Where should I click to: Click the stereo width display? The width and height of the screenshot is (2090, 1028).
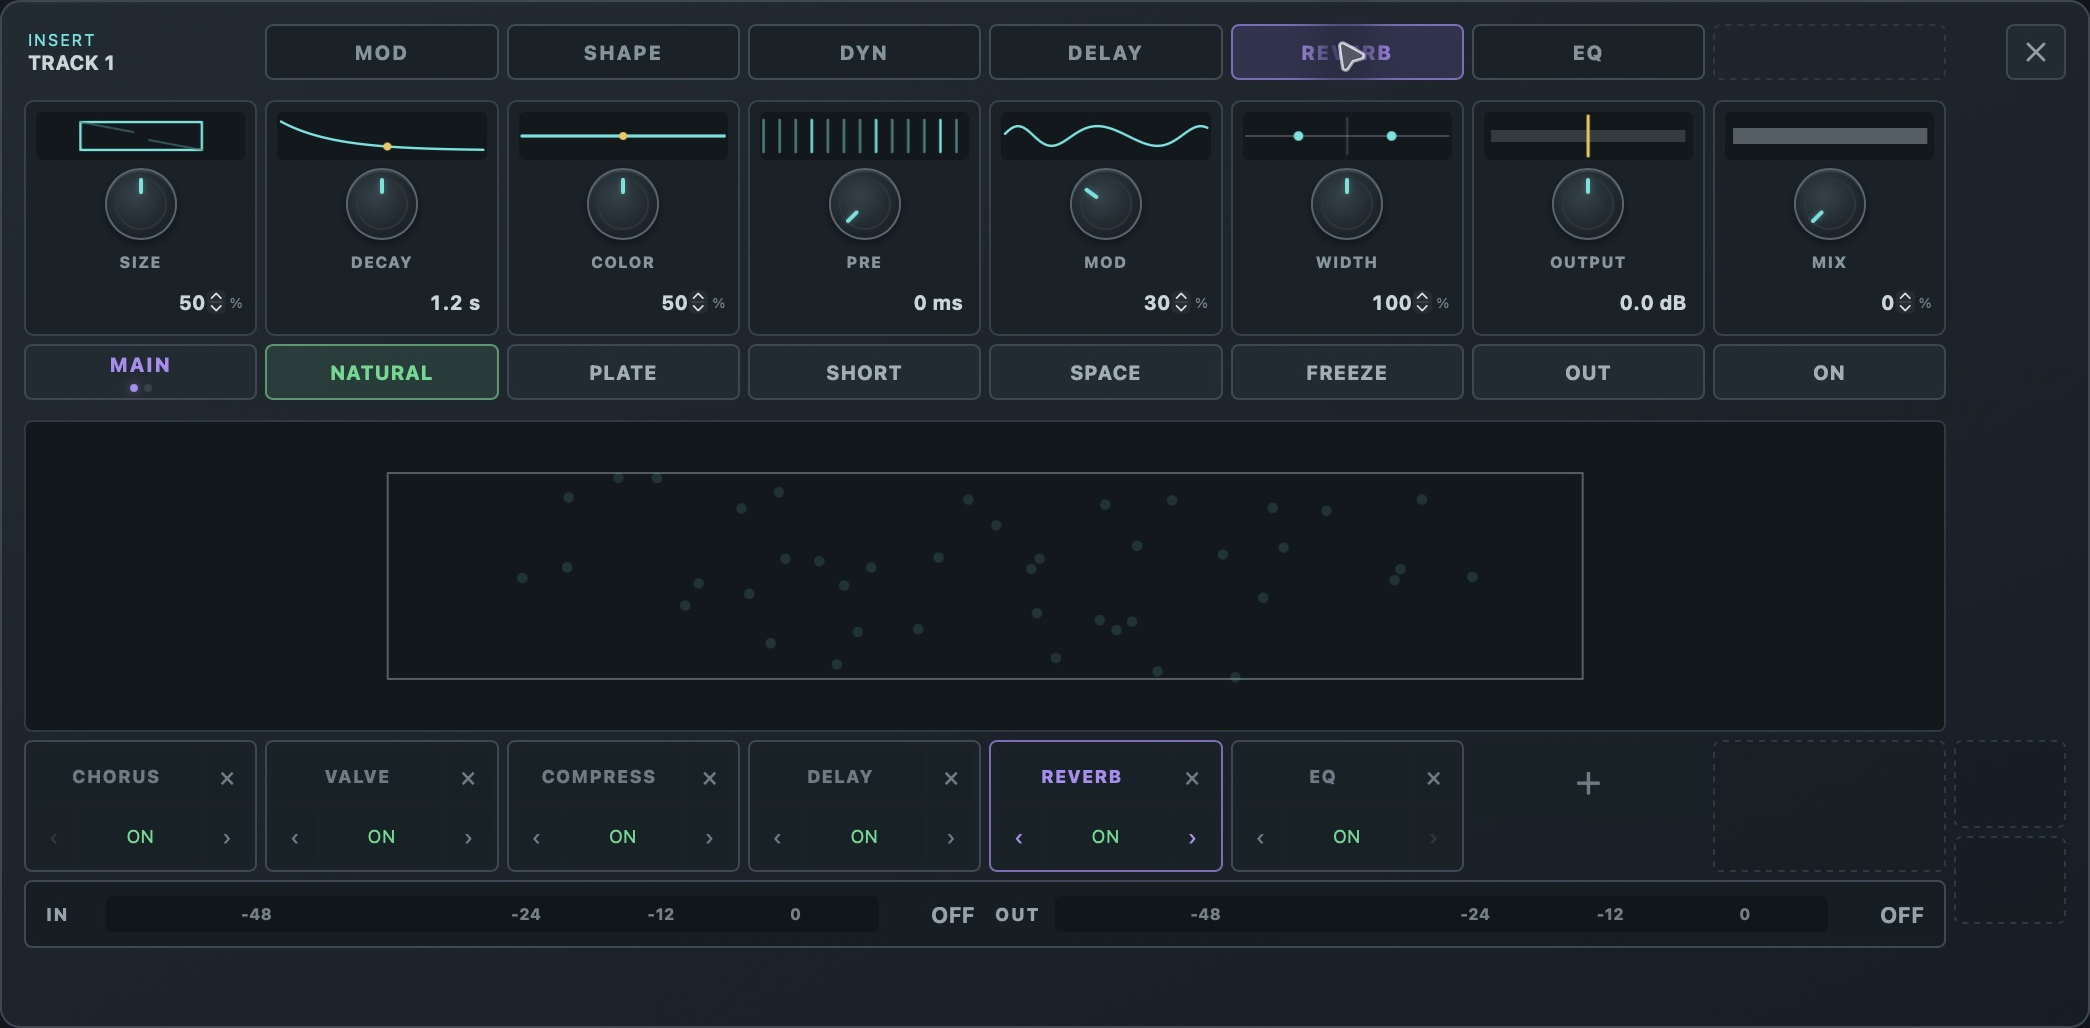click(1347, 136)
